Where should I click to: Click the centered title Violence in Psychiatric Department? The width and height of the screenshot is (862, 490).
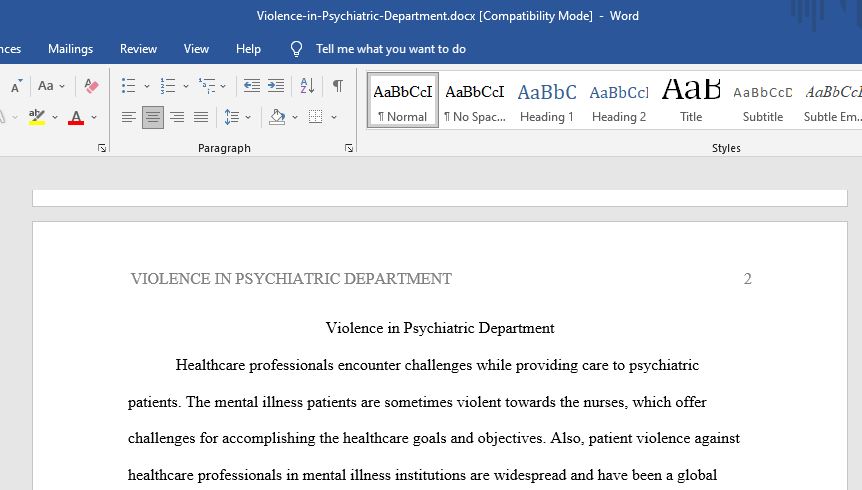[x=440, y=328]
